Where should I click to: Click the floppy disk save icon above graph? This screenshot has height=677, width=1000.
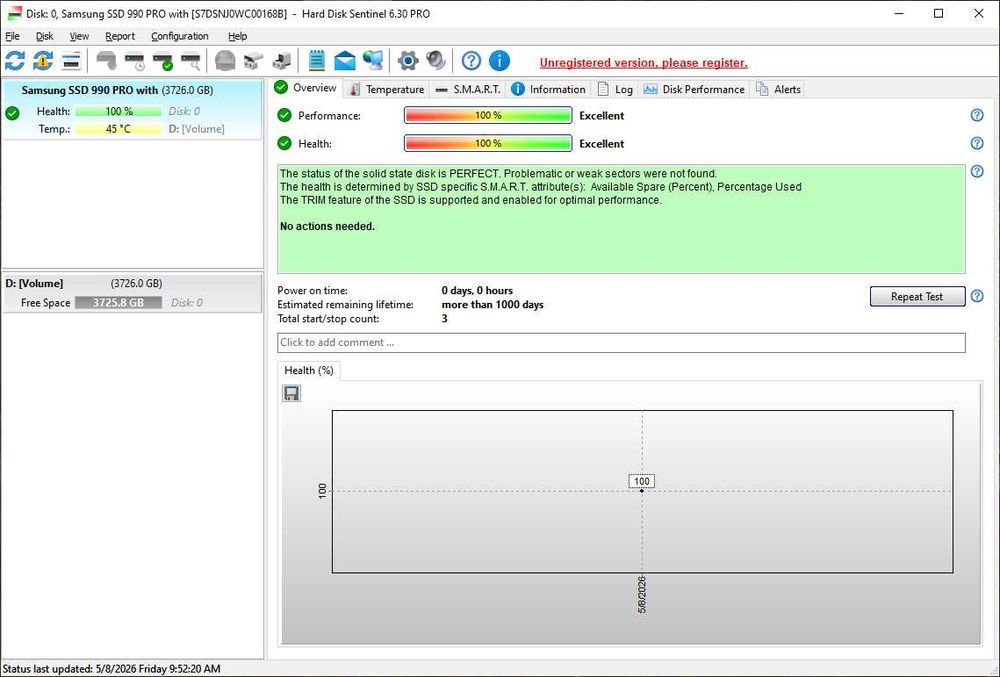(291, 393)
